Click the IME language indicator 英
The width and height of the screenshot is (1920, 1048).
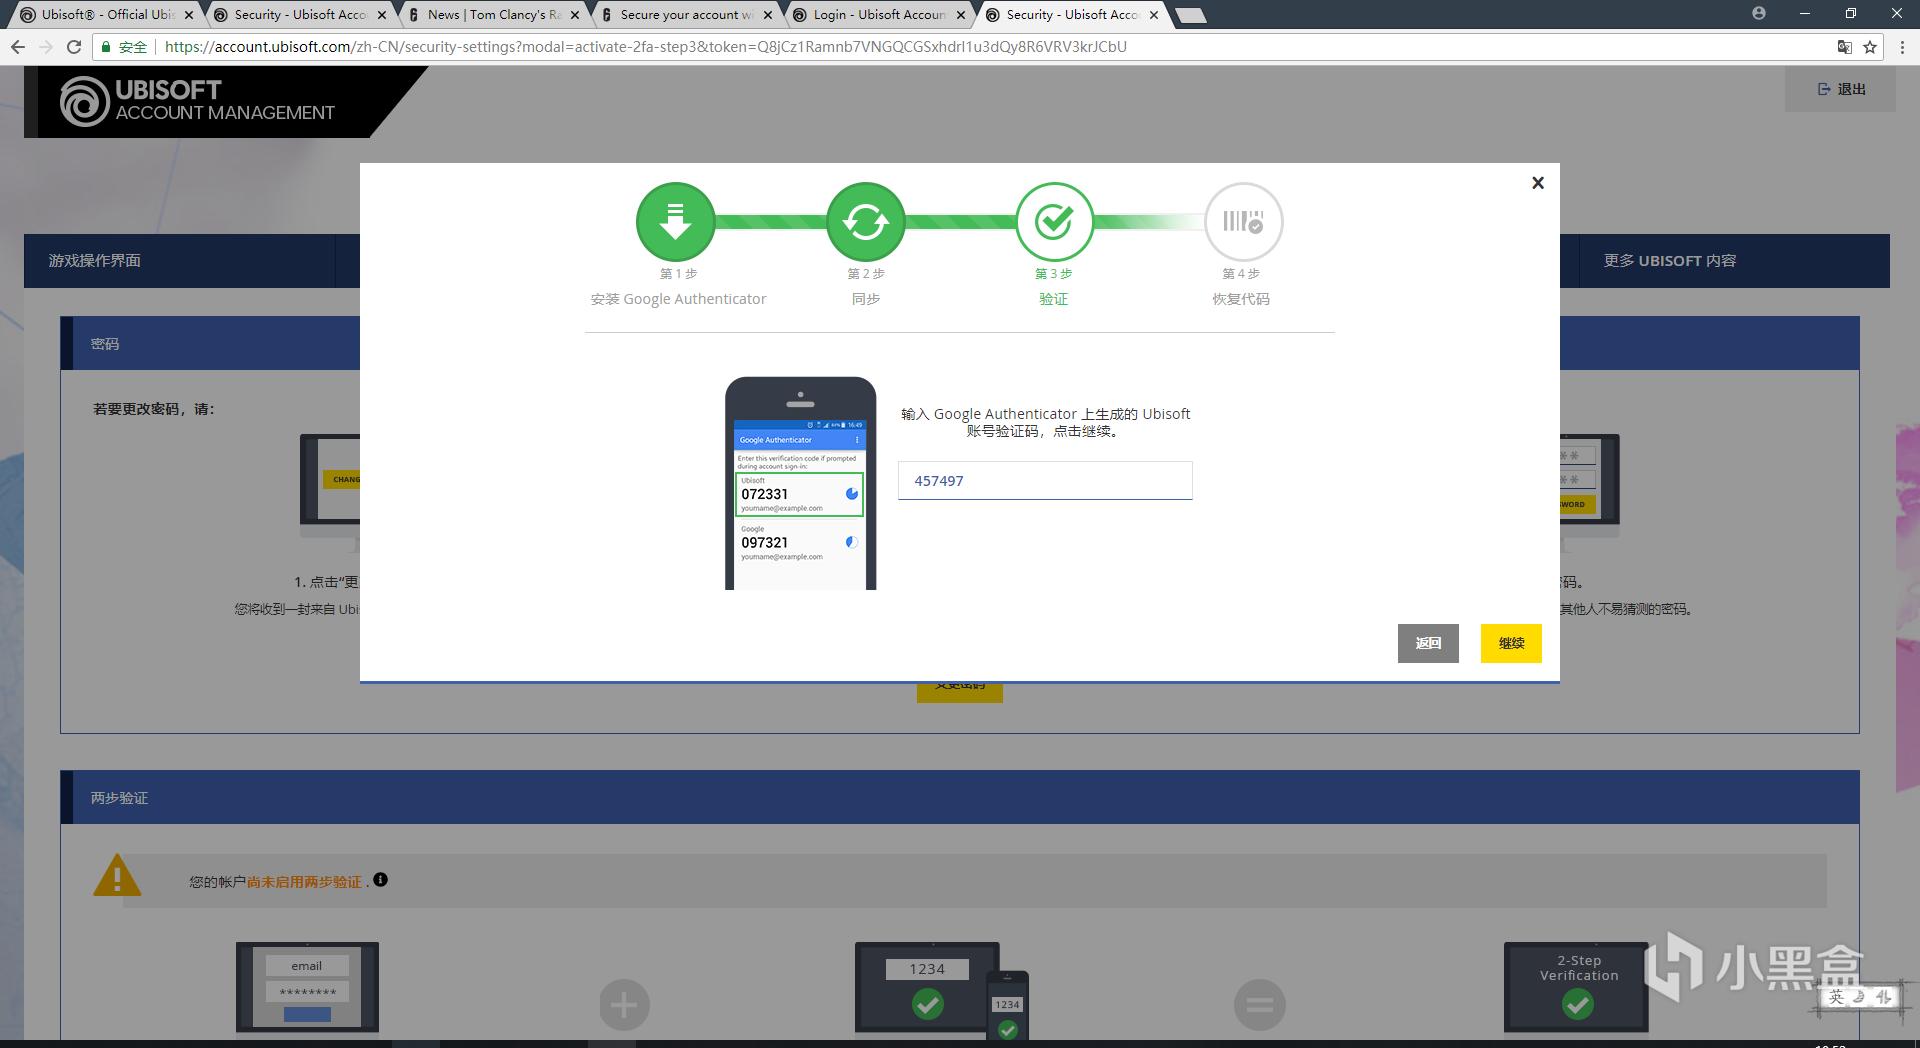[x=1836, y=996]
